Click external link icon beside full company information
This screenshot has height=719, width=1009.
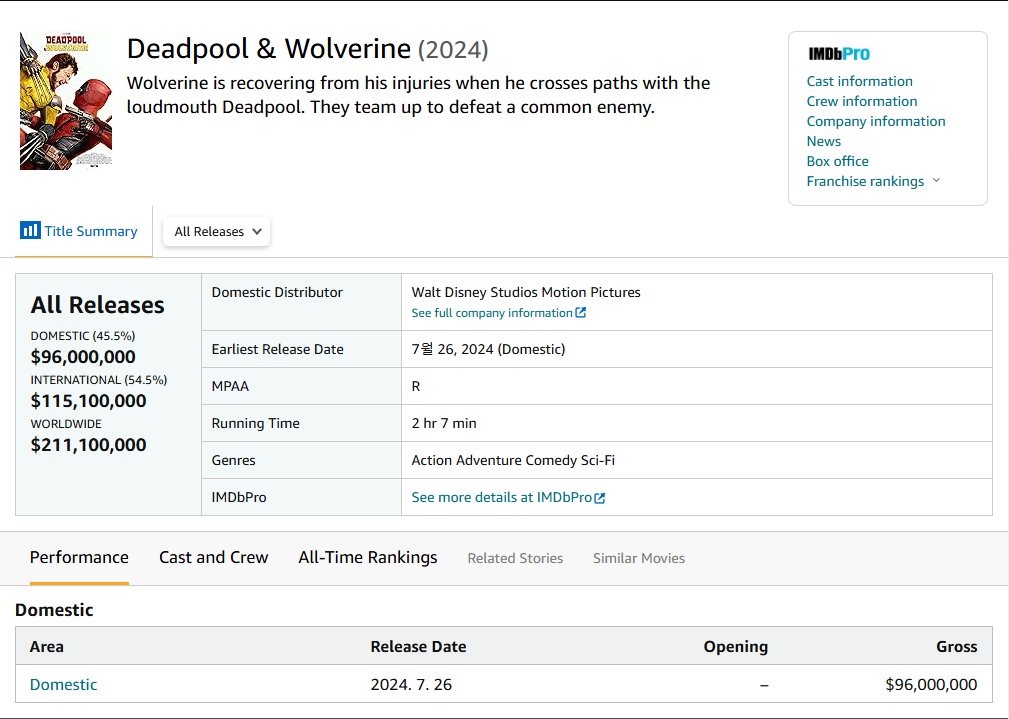pos(581,313)
